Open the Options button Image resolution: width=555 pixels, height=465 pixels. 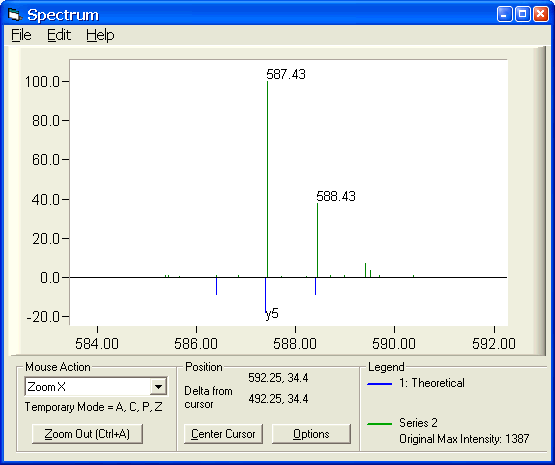point(311,434)
